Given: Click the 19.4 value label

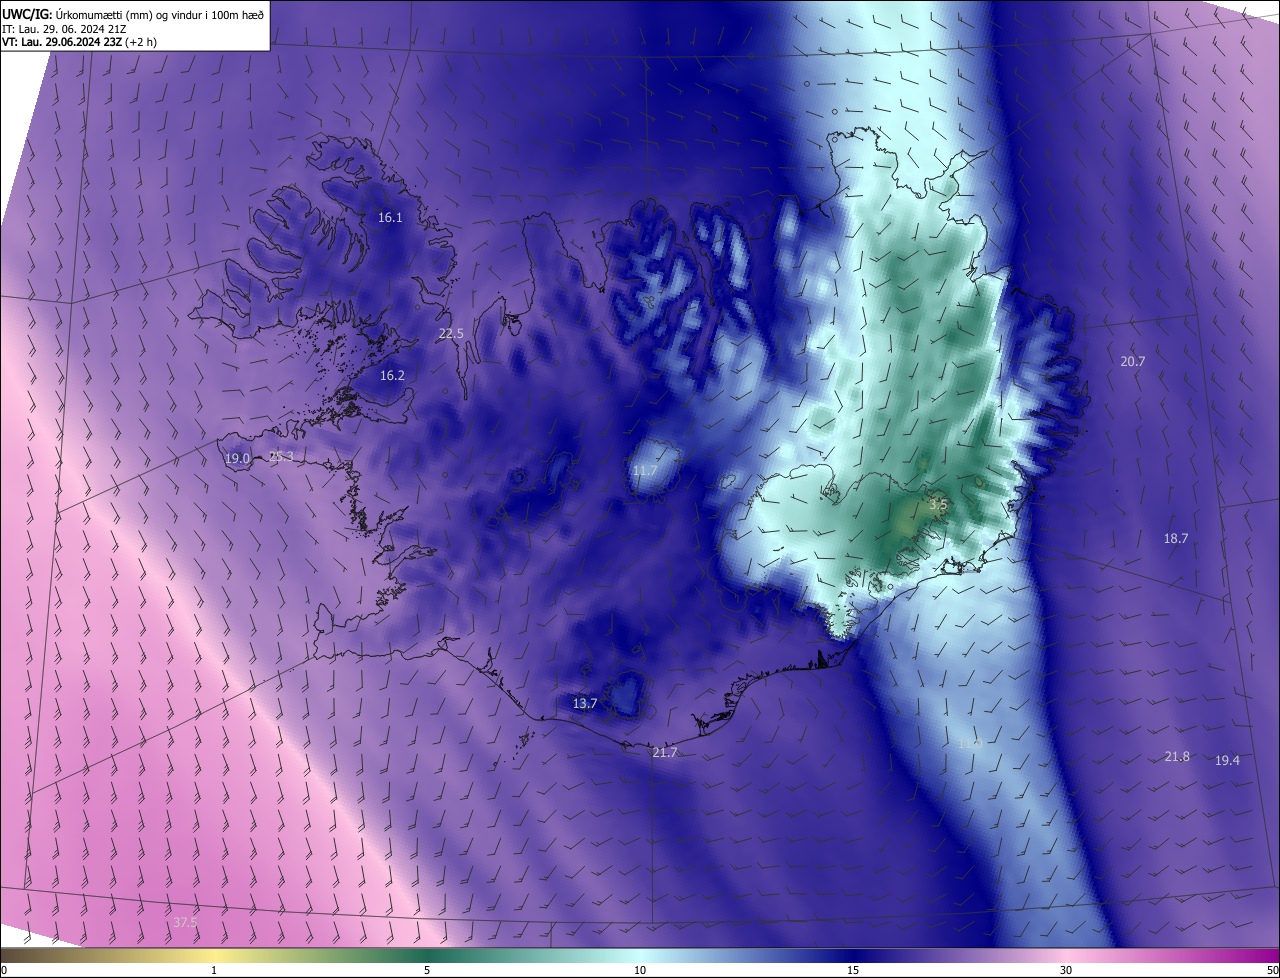Looking at the screenshot, I should 1227,761.
